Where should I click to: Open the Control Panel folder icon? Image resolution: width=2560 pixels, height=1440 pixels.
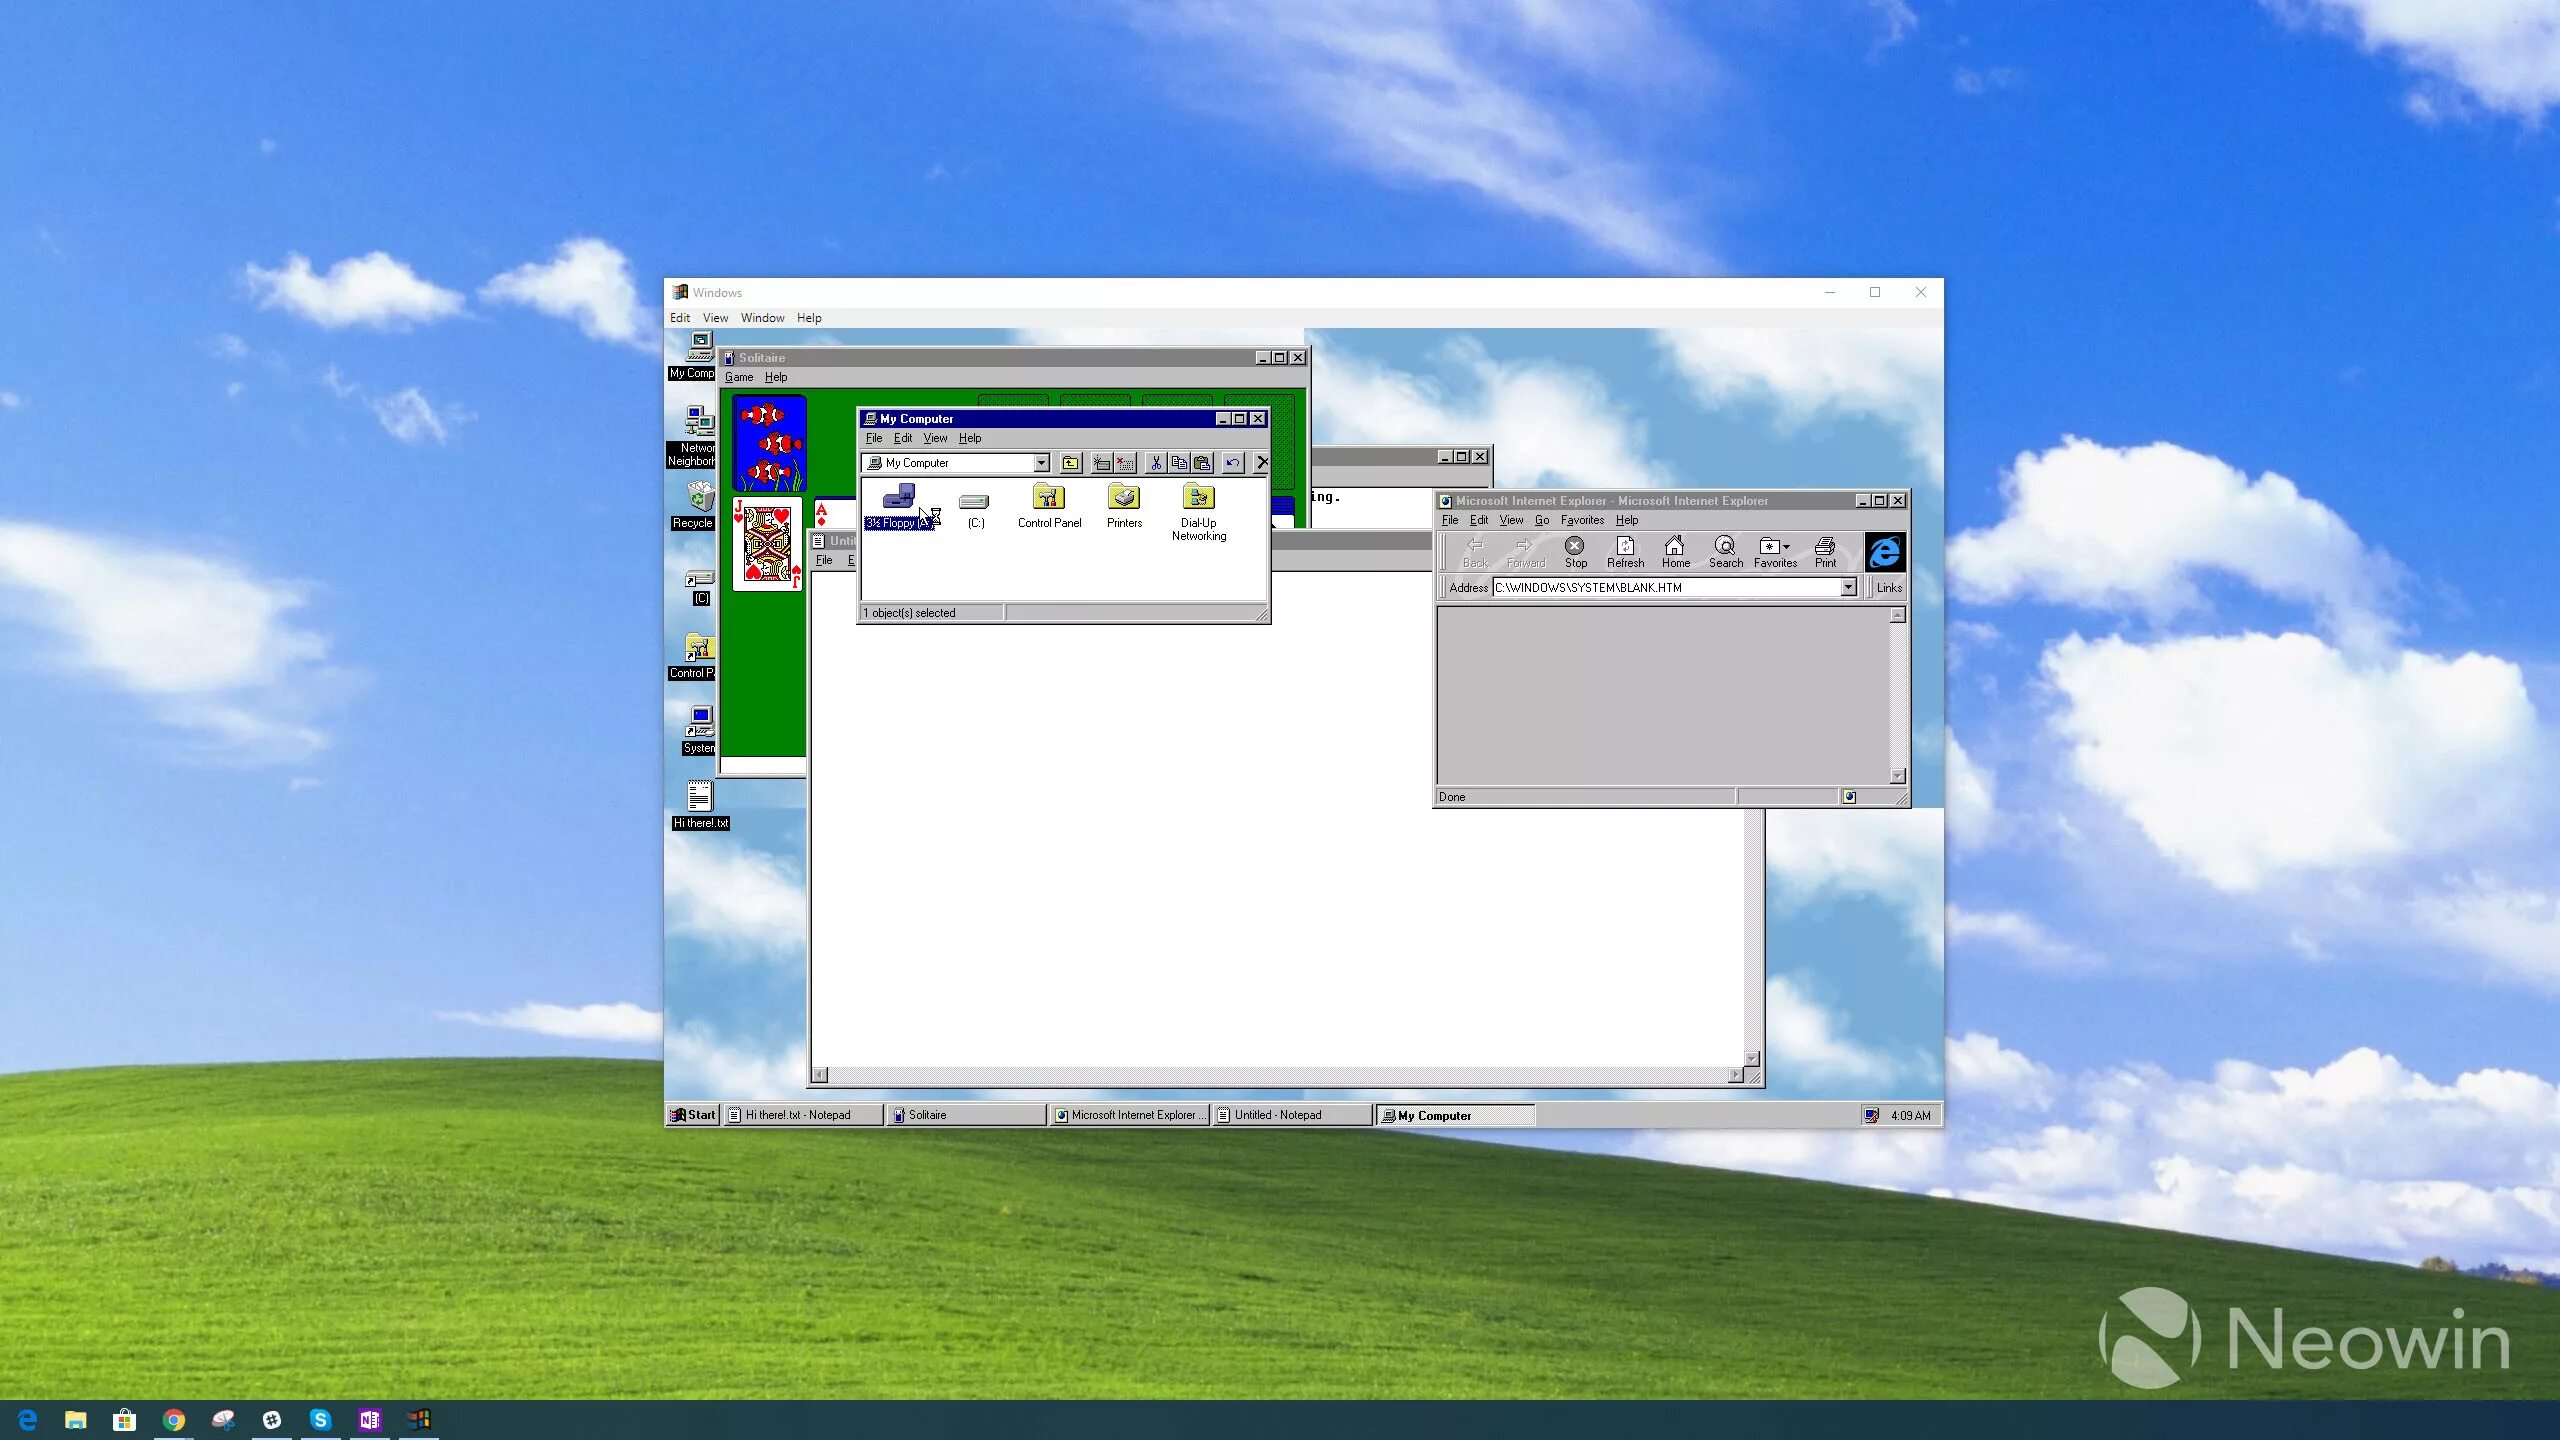(x=1048, y=498)
